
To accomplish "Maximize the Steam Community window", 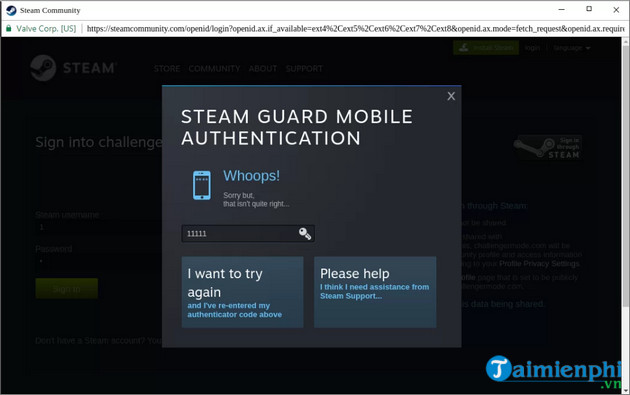I will pos(589,9).
